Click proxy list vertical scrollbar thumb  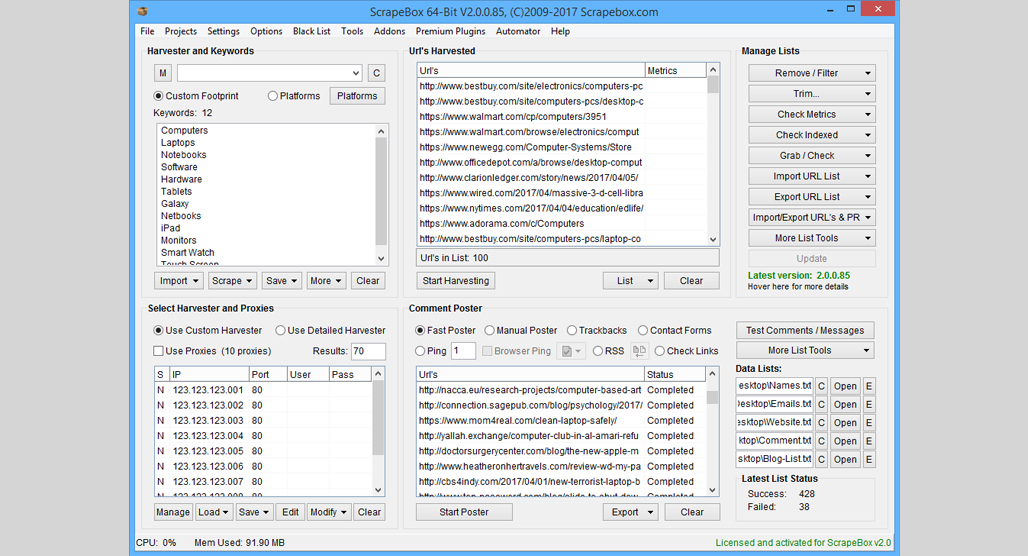tap(378, 418)
